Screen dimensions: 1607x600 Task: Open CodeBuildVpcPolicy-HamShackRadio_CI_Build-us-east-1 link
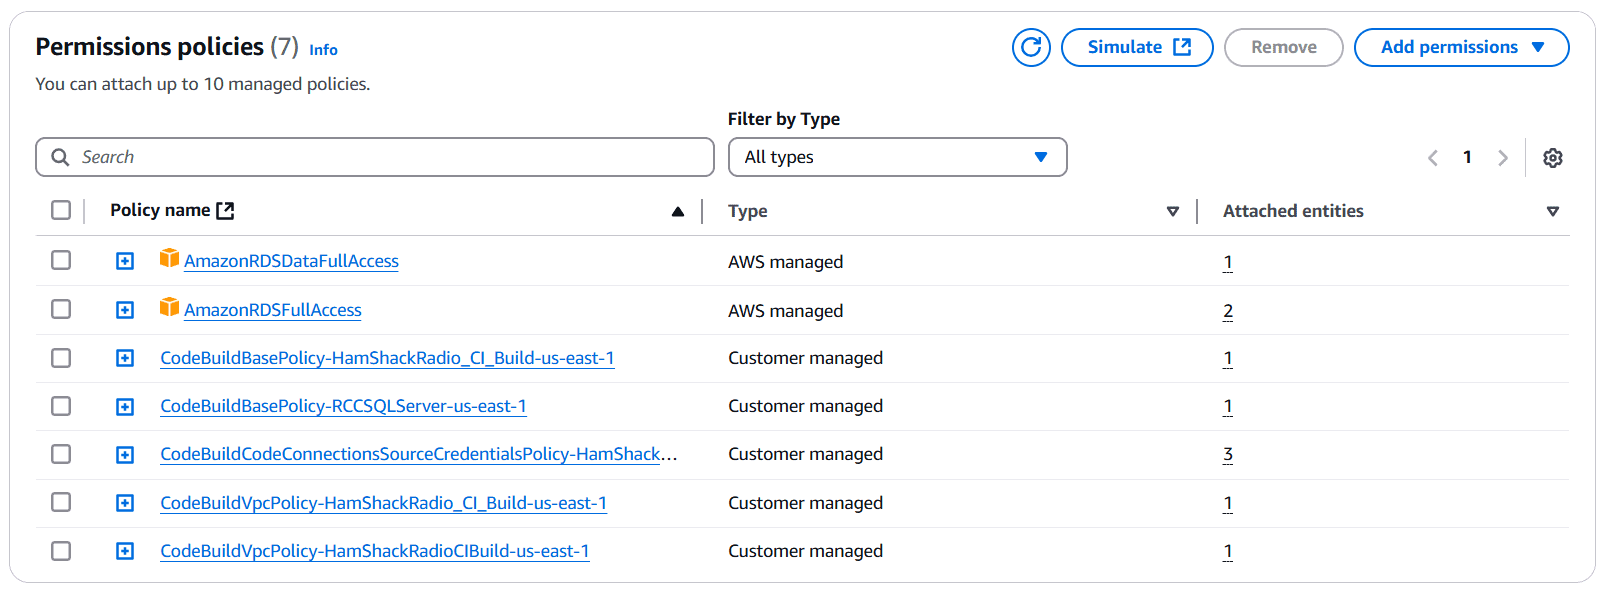383,503
